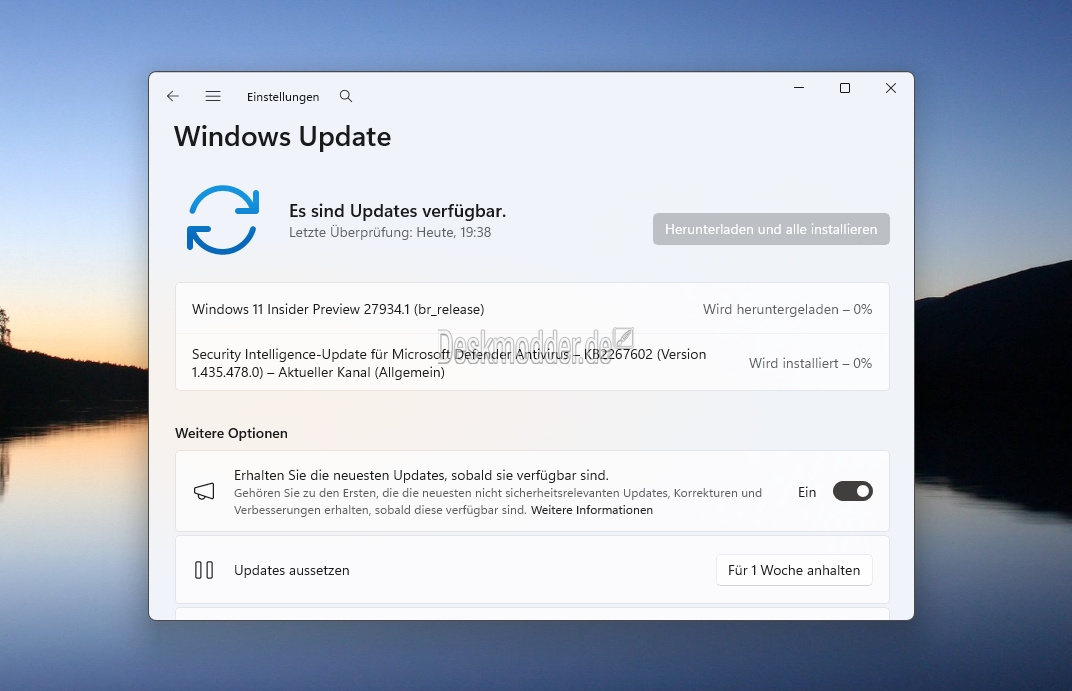Maximize the Einstellungen window
The image size is (1072, 691).
(x=845, y=88)
